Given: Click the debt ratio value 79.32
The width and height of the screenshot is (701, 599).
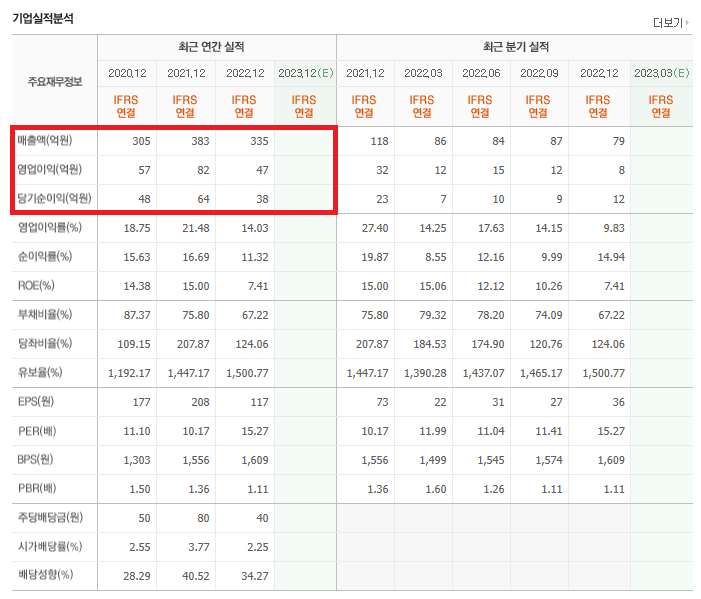Looking at the screenshot, I should pos(433,315).
